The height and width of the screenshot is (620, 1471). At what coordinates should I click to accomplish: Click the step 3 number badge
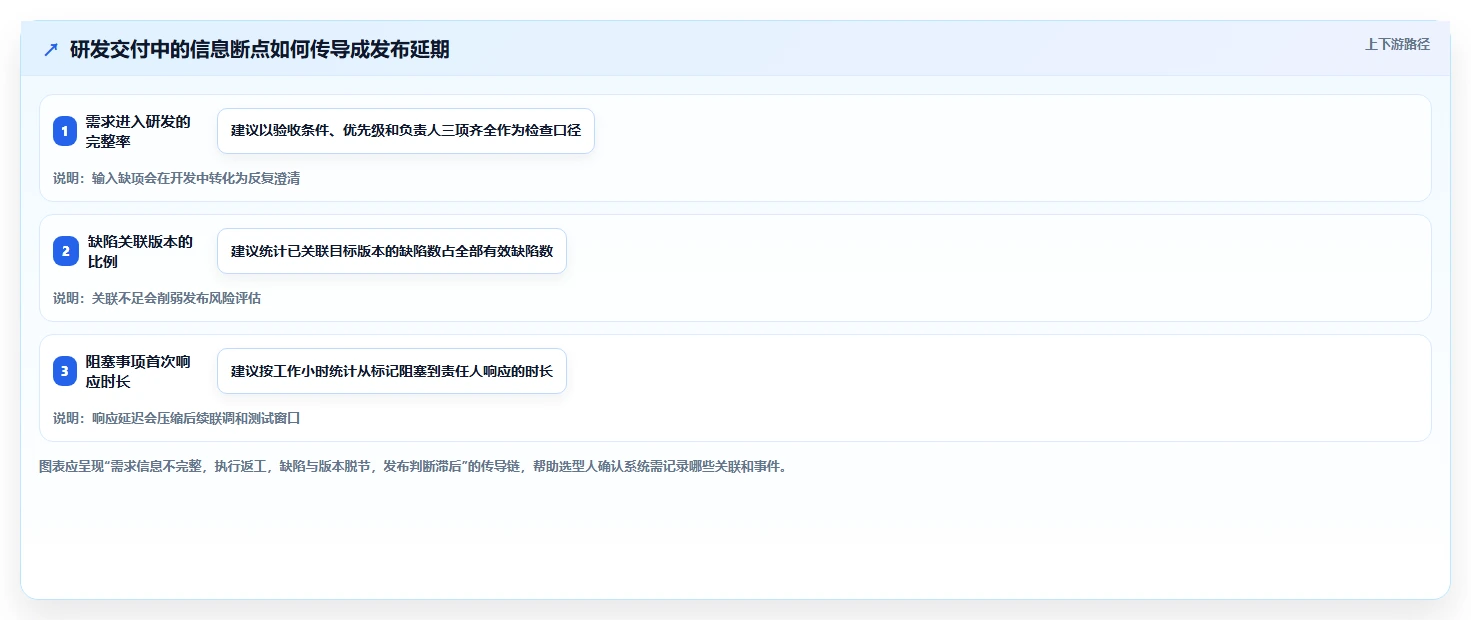pyautogui.click(x=65, y=371)
